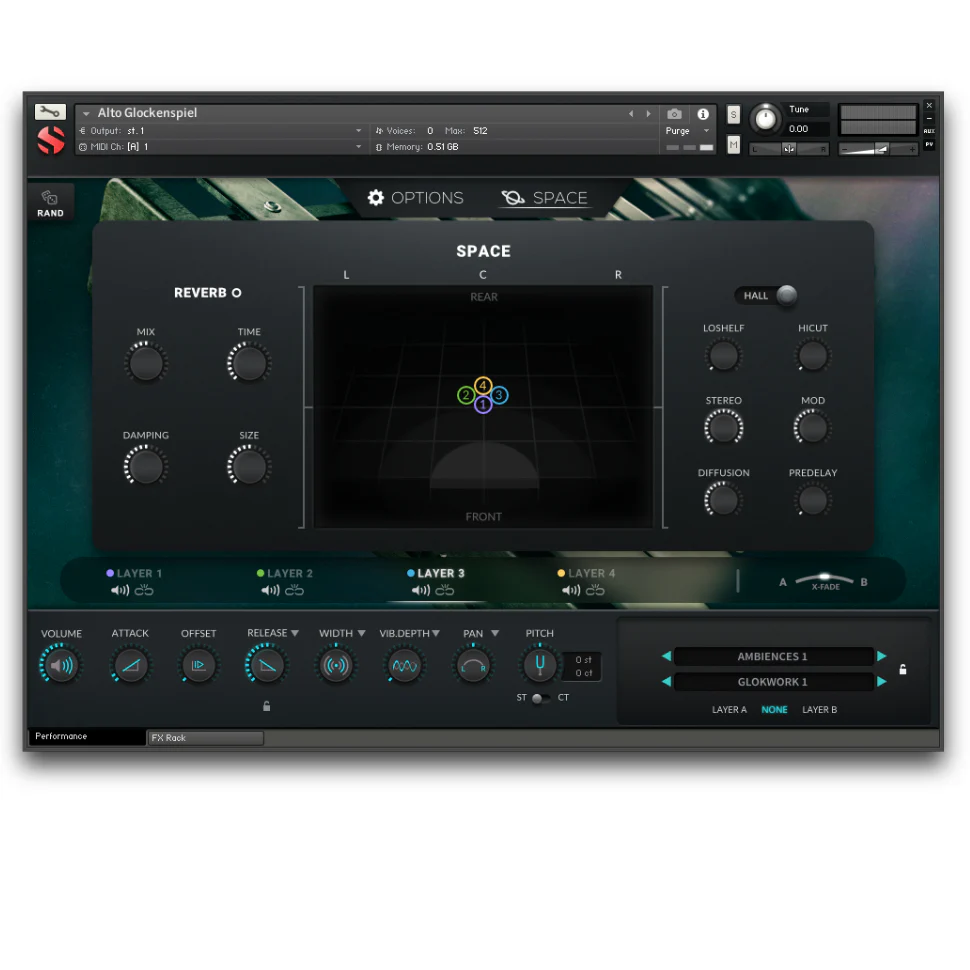
Task: Flip the ST/CT pitch switch
Action: click(540, 698)
